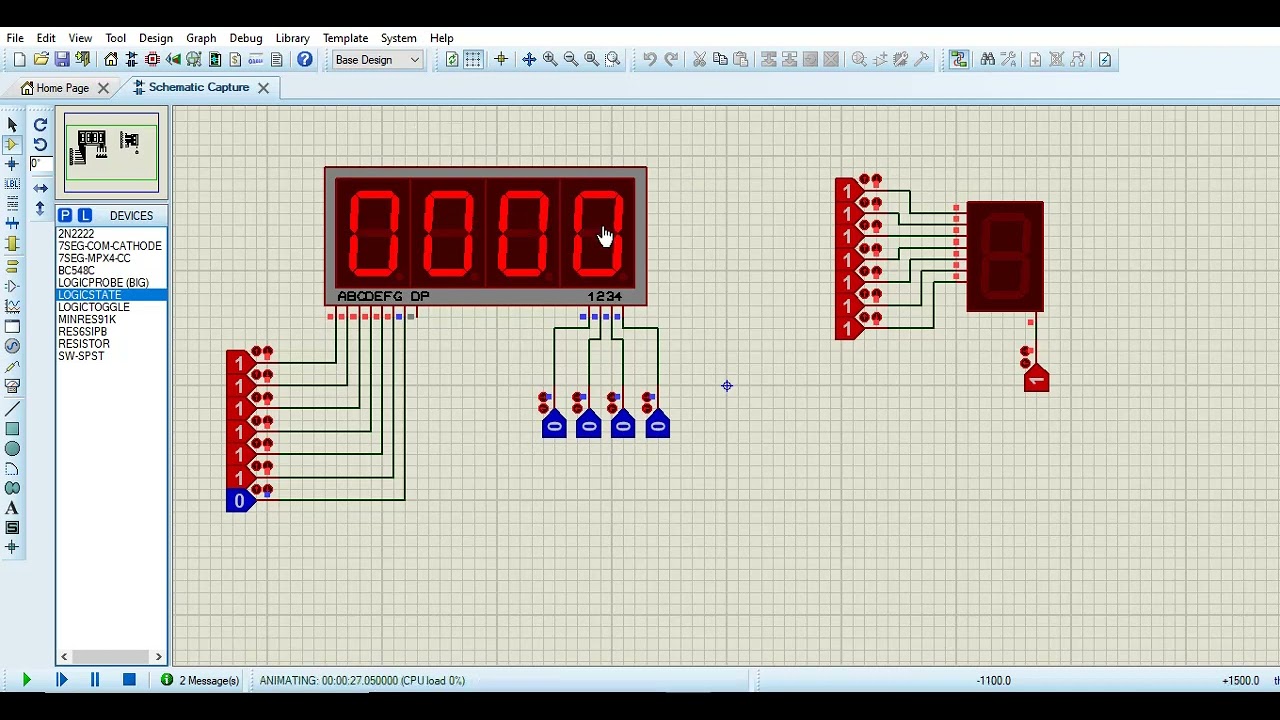
Task: Select the 2D Graphics Text tool
Action: point(12,508)
